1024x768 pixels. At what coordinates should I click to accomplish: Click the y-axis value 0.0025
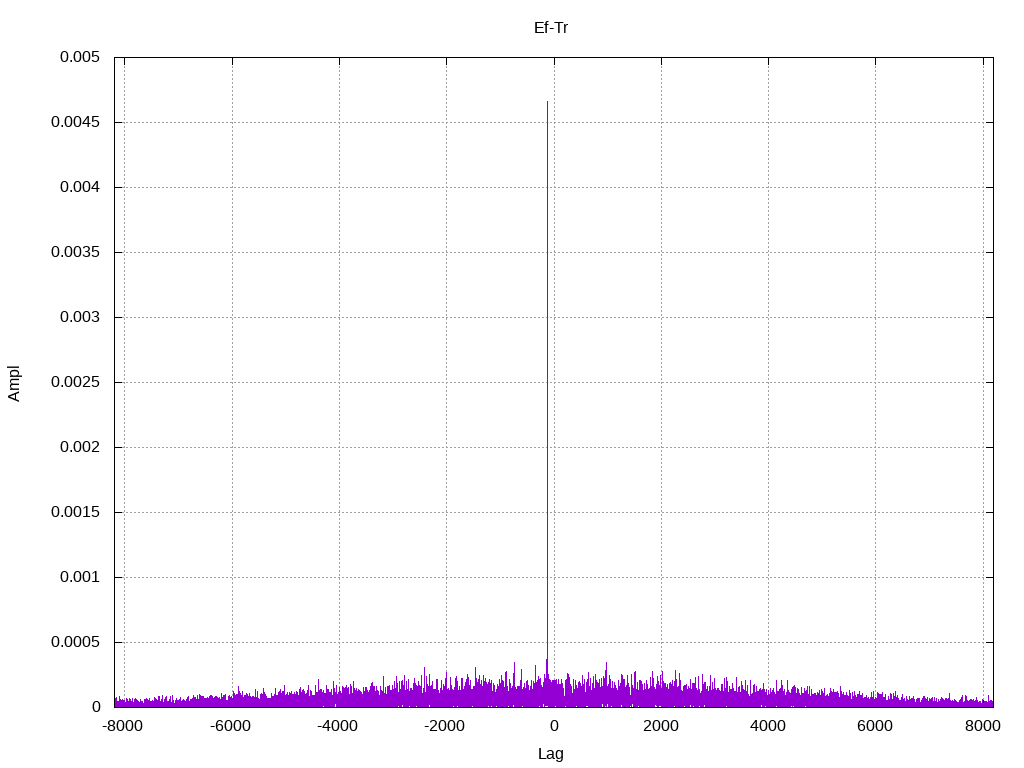pyautogui.click(x=75, y=382)
